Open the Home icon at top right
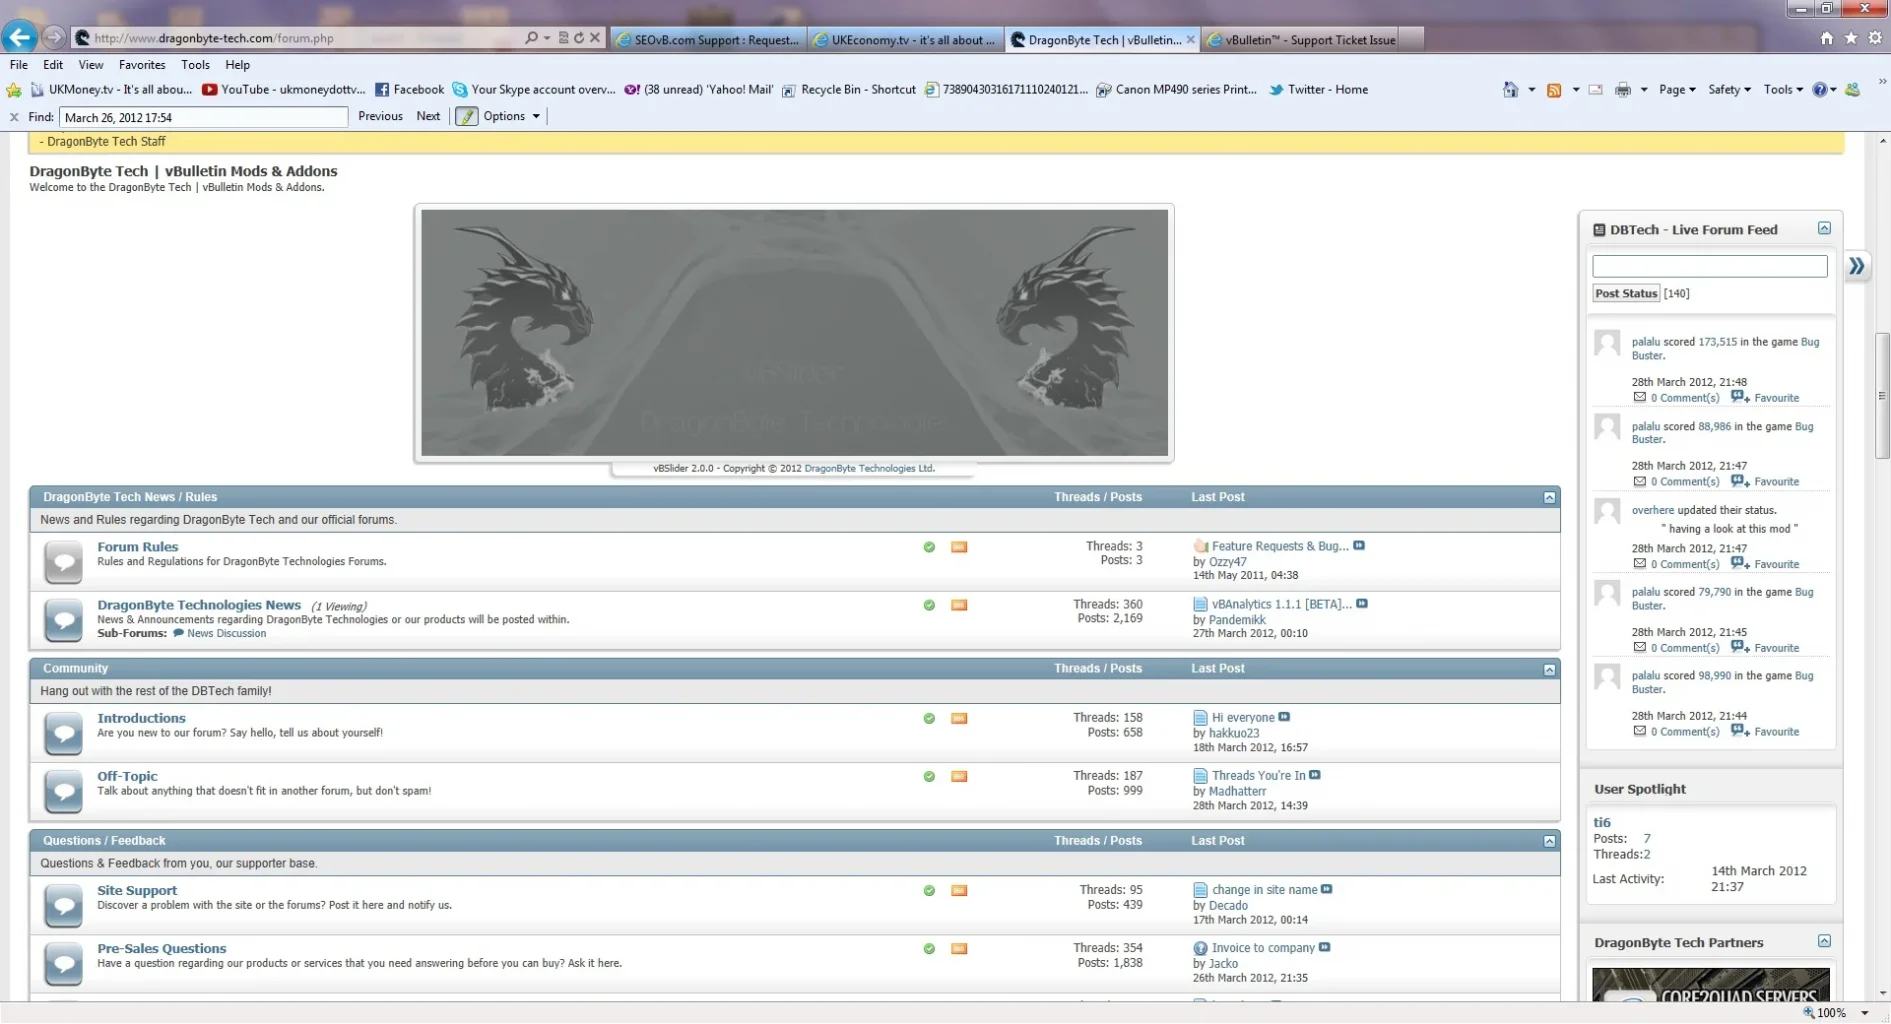 click(x=1826, y=38)
